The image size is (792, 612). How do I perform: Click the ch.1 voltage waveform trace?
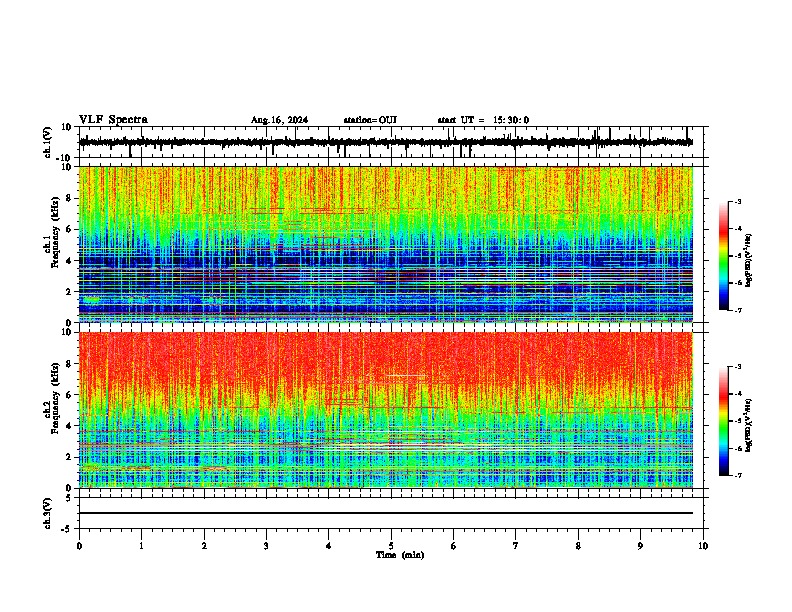coord(385,142)
